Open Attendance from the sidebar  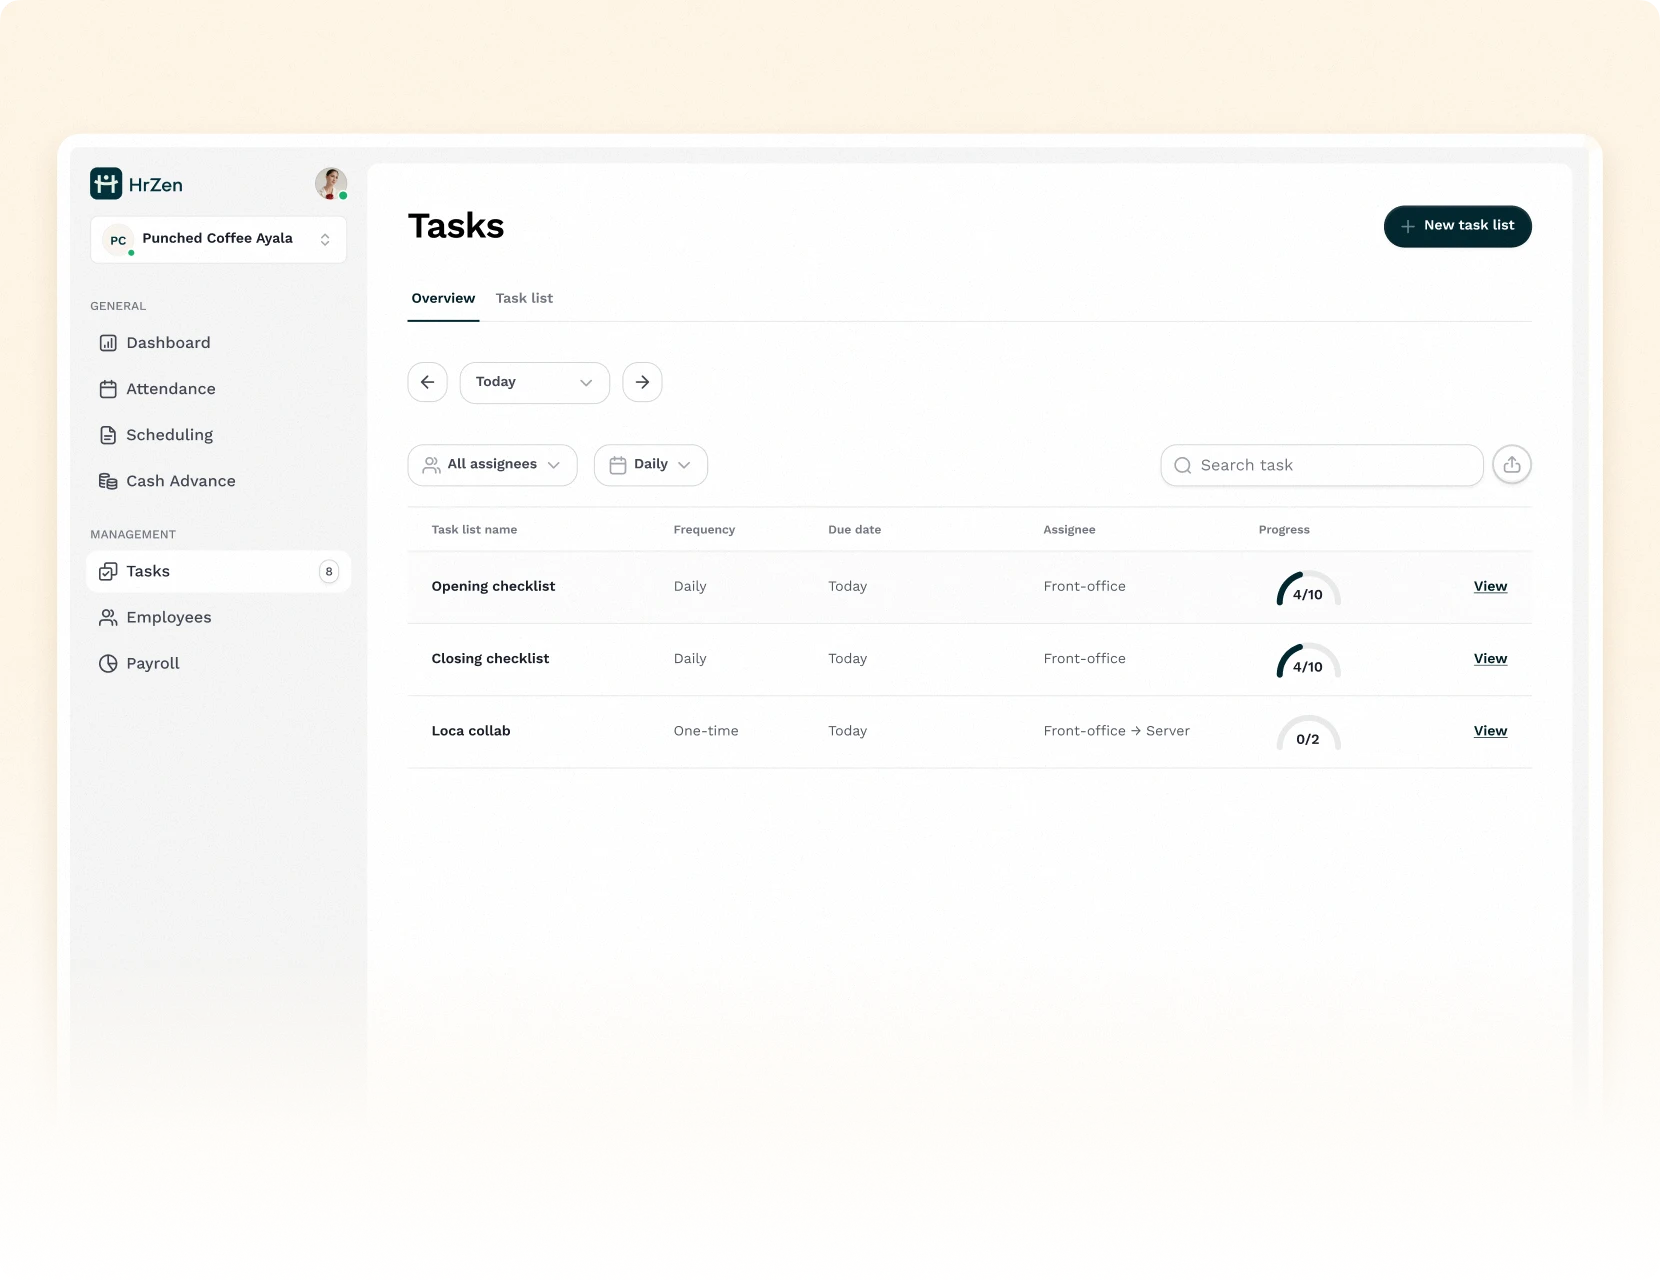[170, 389]
